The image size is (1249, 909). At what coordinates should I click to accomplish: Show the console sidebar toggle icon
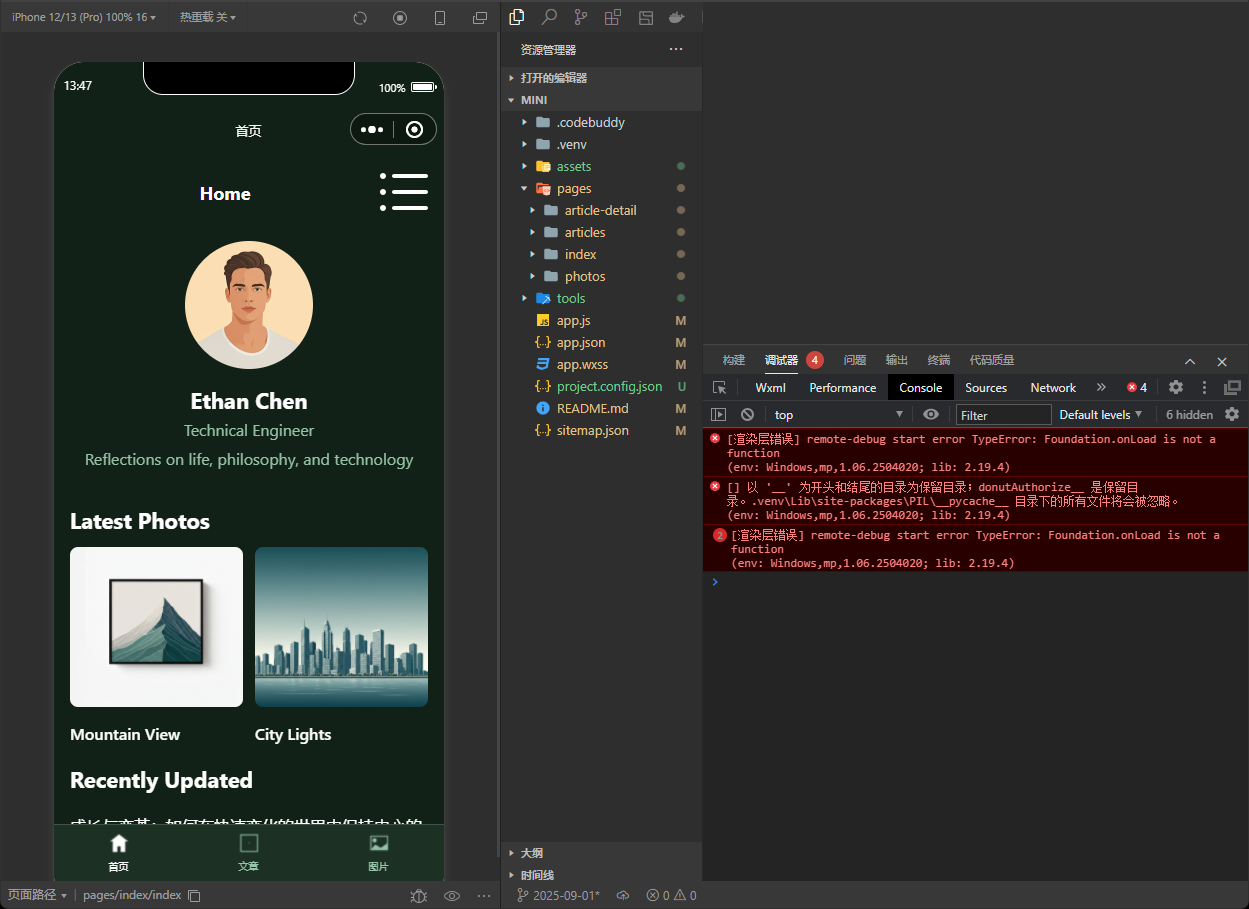(718, 415)
